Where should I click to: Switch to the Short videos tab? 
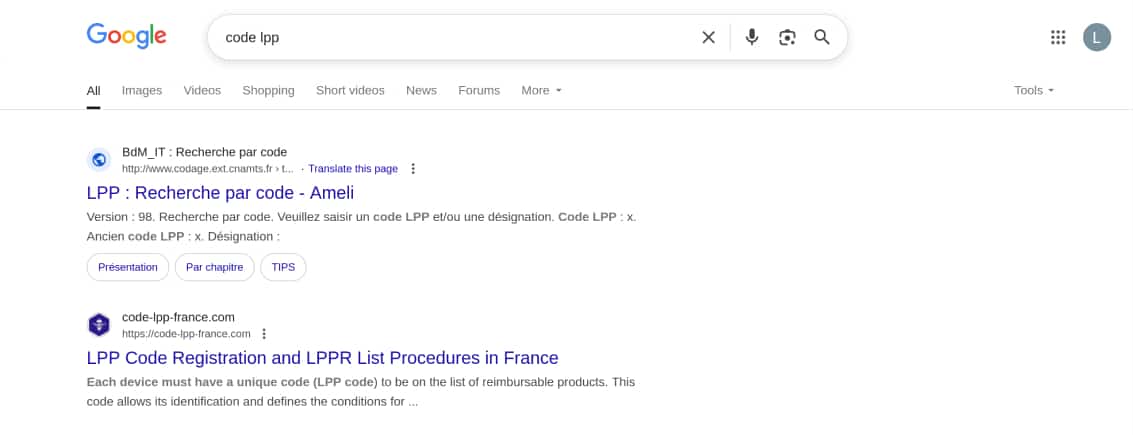[350, 90]
